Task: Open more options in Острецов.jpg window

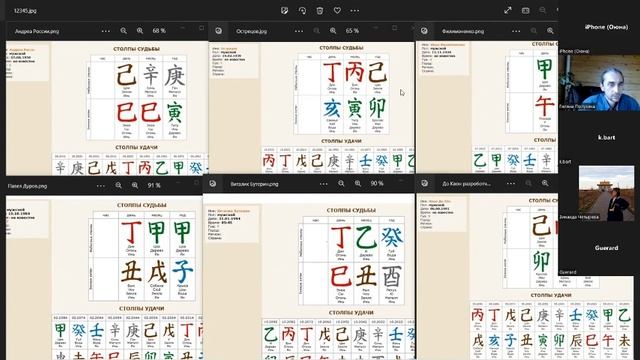Action: pos(299,31)
